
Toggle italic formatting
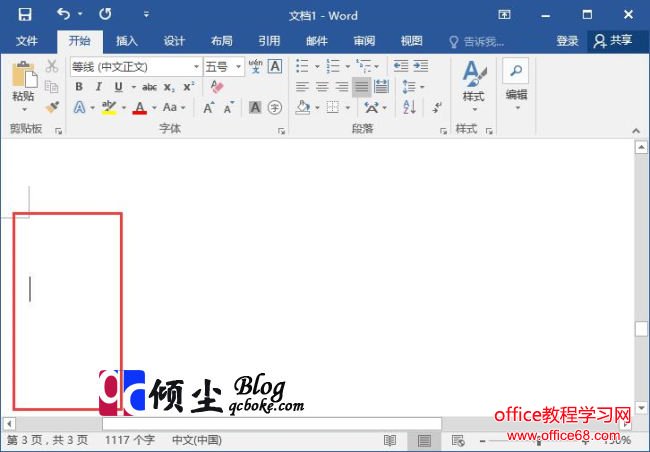(x=99, y=87)
